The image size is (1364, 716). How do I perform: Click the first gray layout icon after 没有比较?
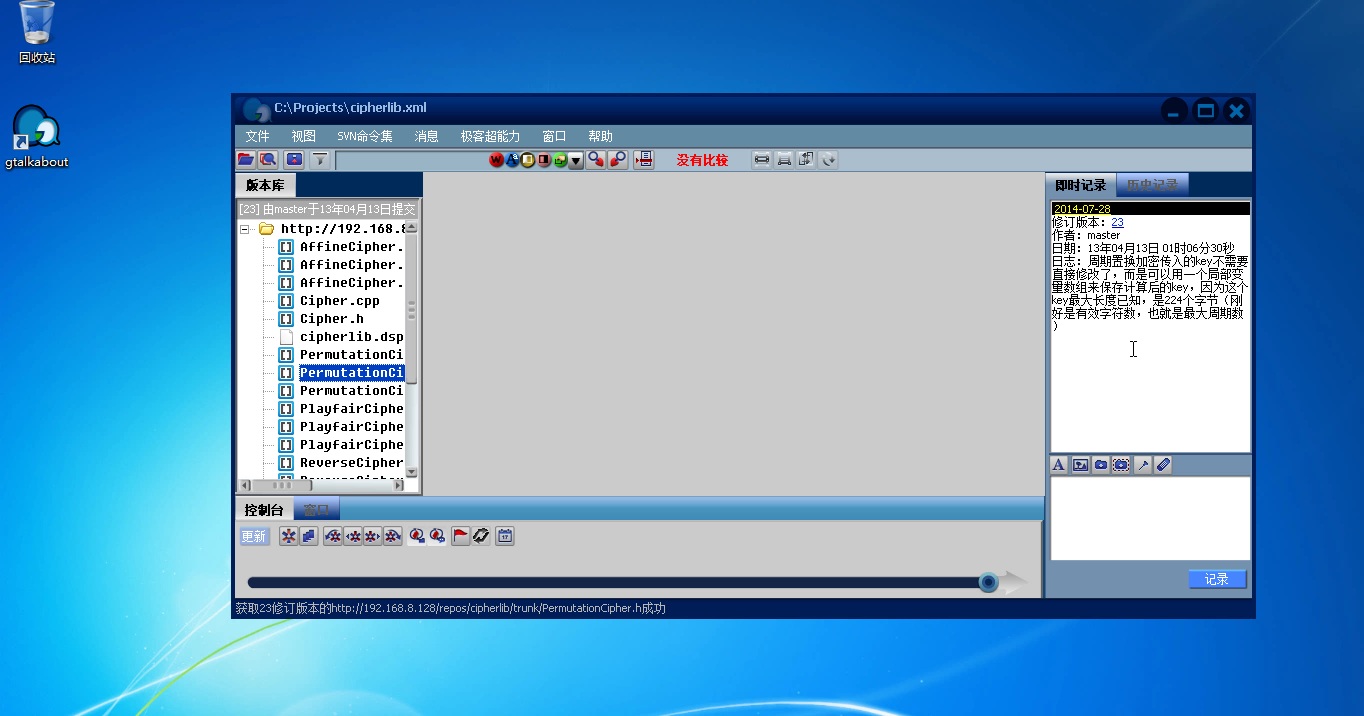coord(762,159)
